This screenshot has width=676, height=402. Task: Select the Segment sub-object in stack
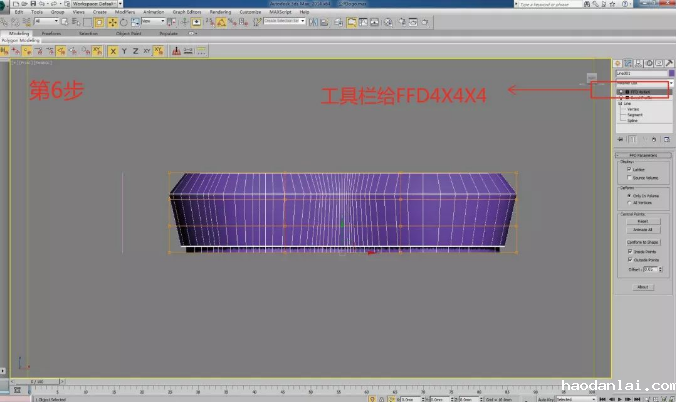tap(635, 115)
